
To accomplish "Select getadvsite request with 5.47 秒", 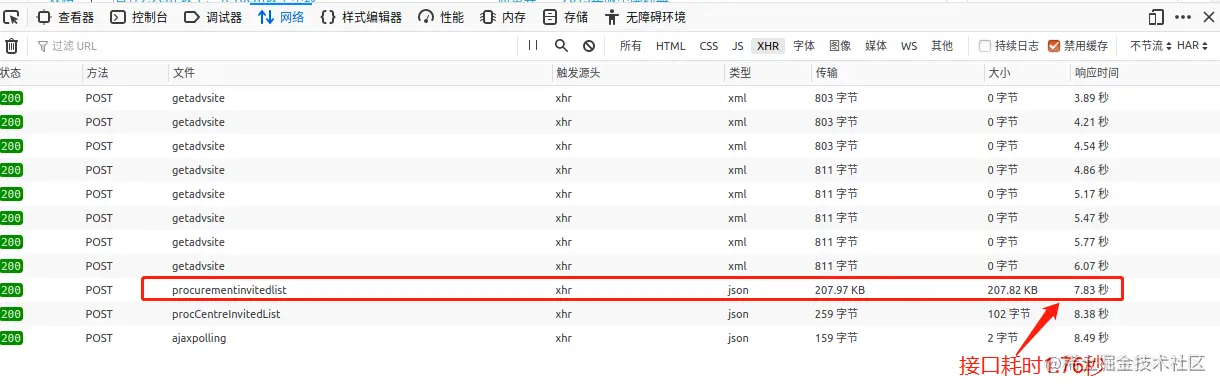I will point(610,218).
